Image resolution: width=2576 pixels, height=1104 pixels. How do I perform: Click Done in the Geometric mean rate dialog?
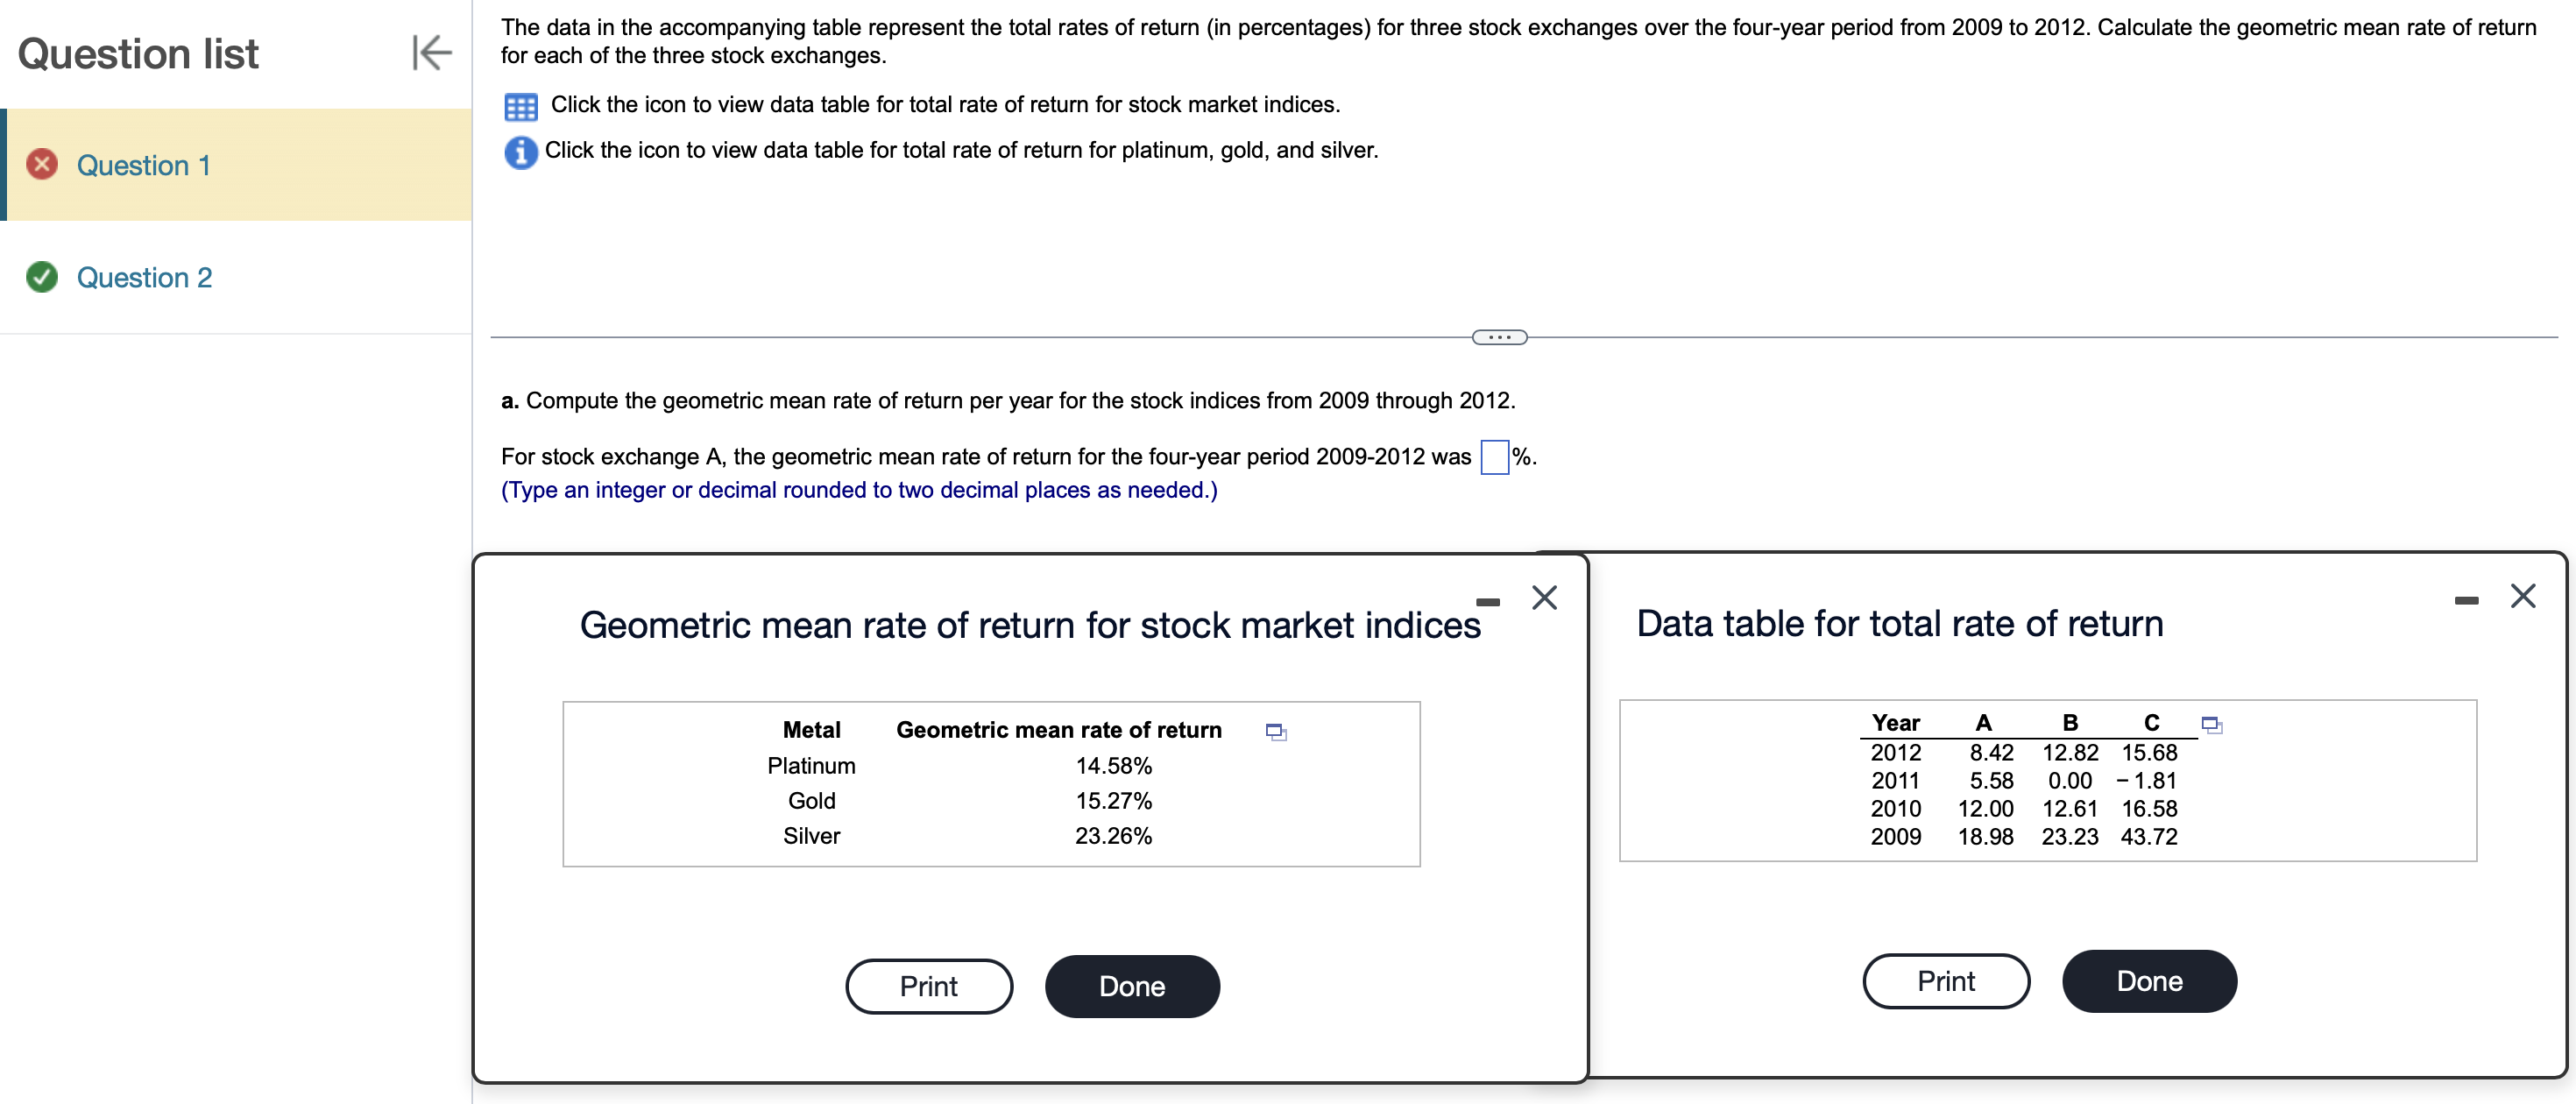[1131, 985]
